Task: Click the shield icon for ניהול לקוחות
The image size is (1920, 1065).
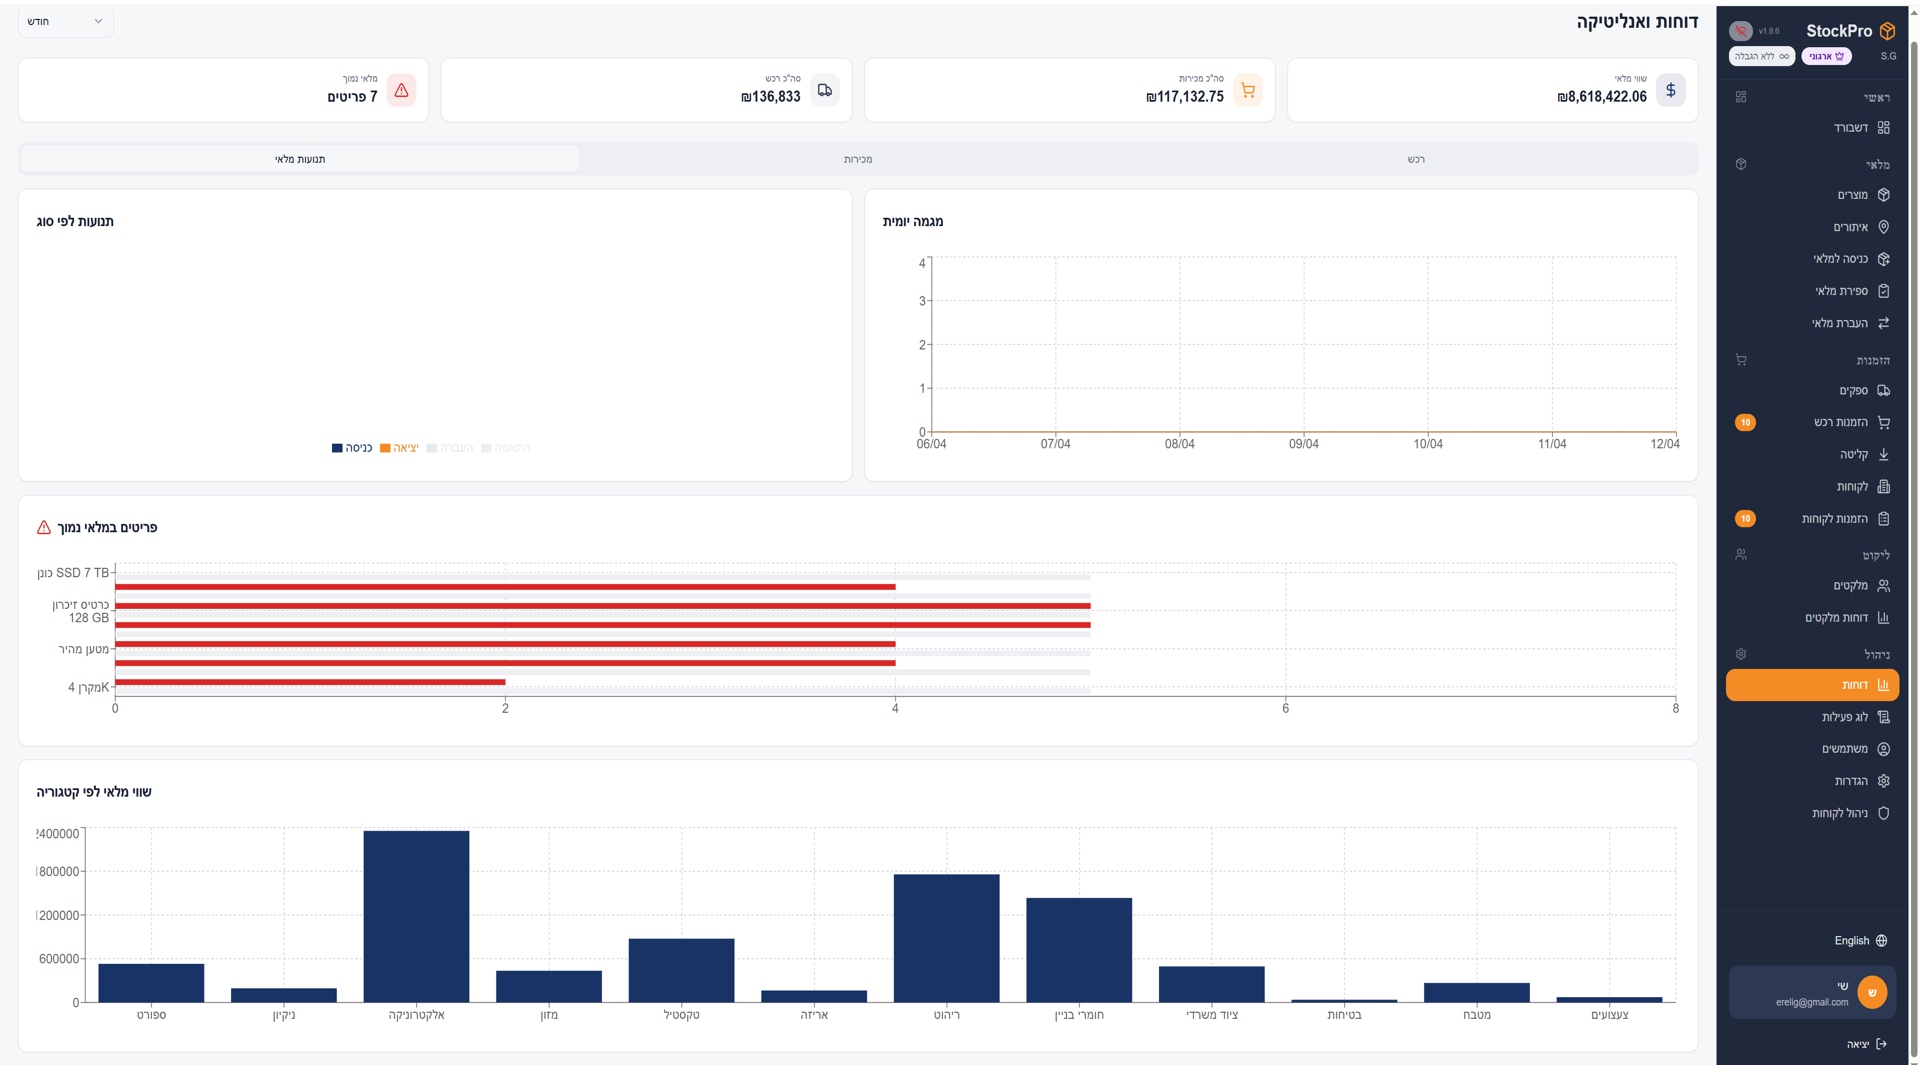Action: coord(1883,813)
